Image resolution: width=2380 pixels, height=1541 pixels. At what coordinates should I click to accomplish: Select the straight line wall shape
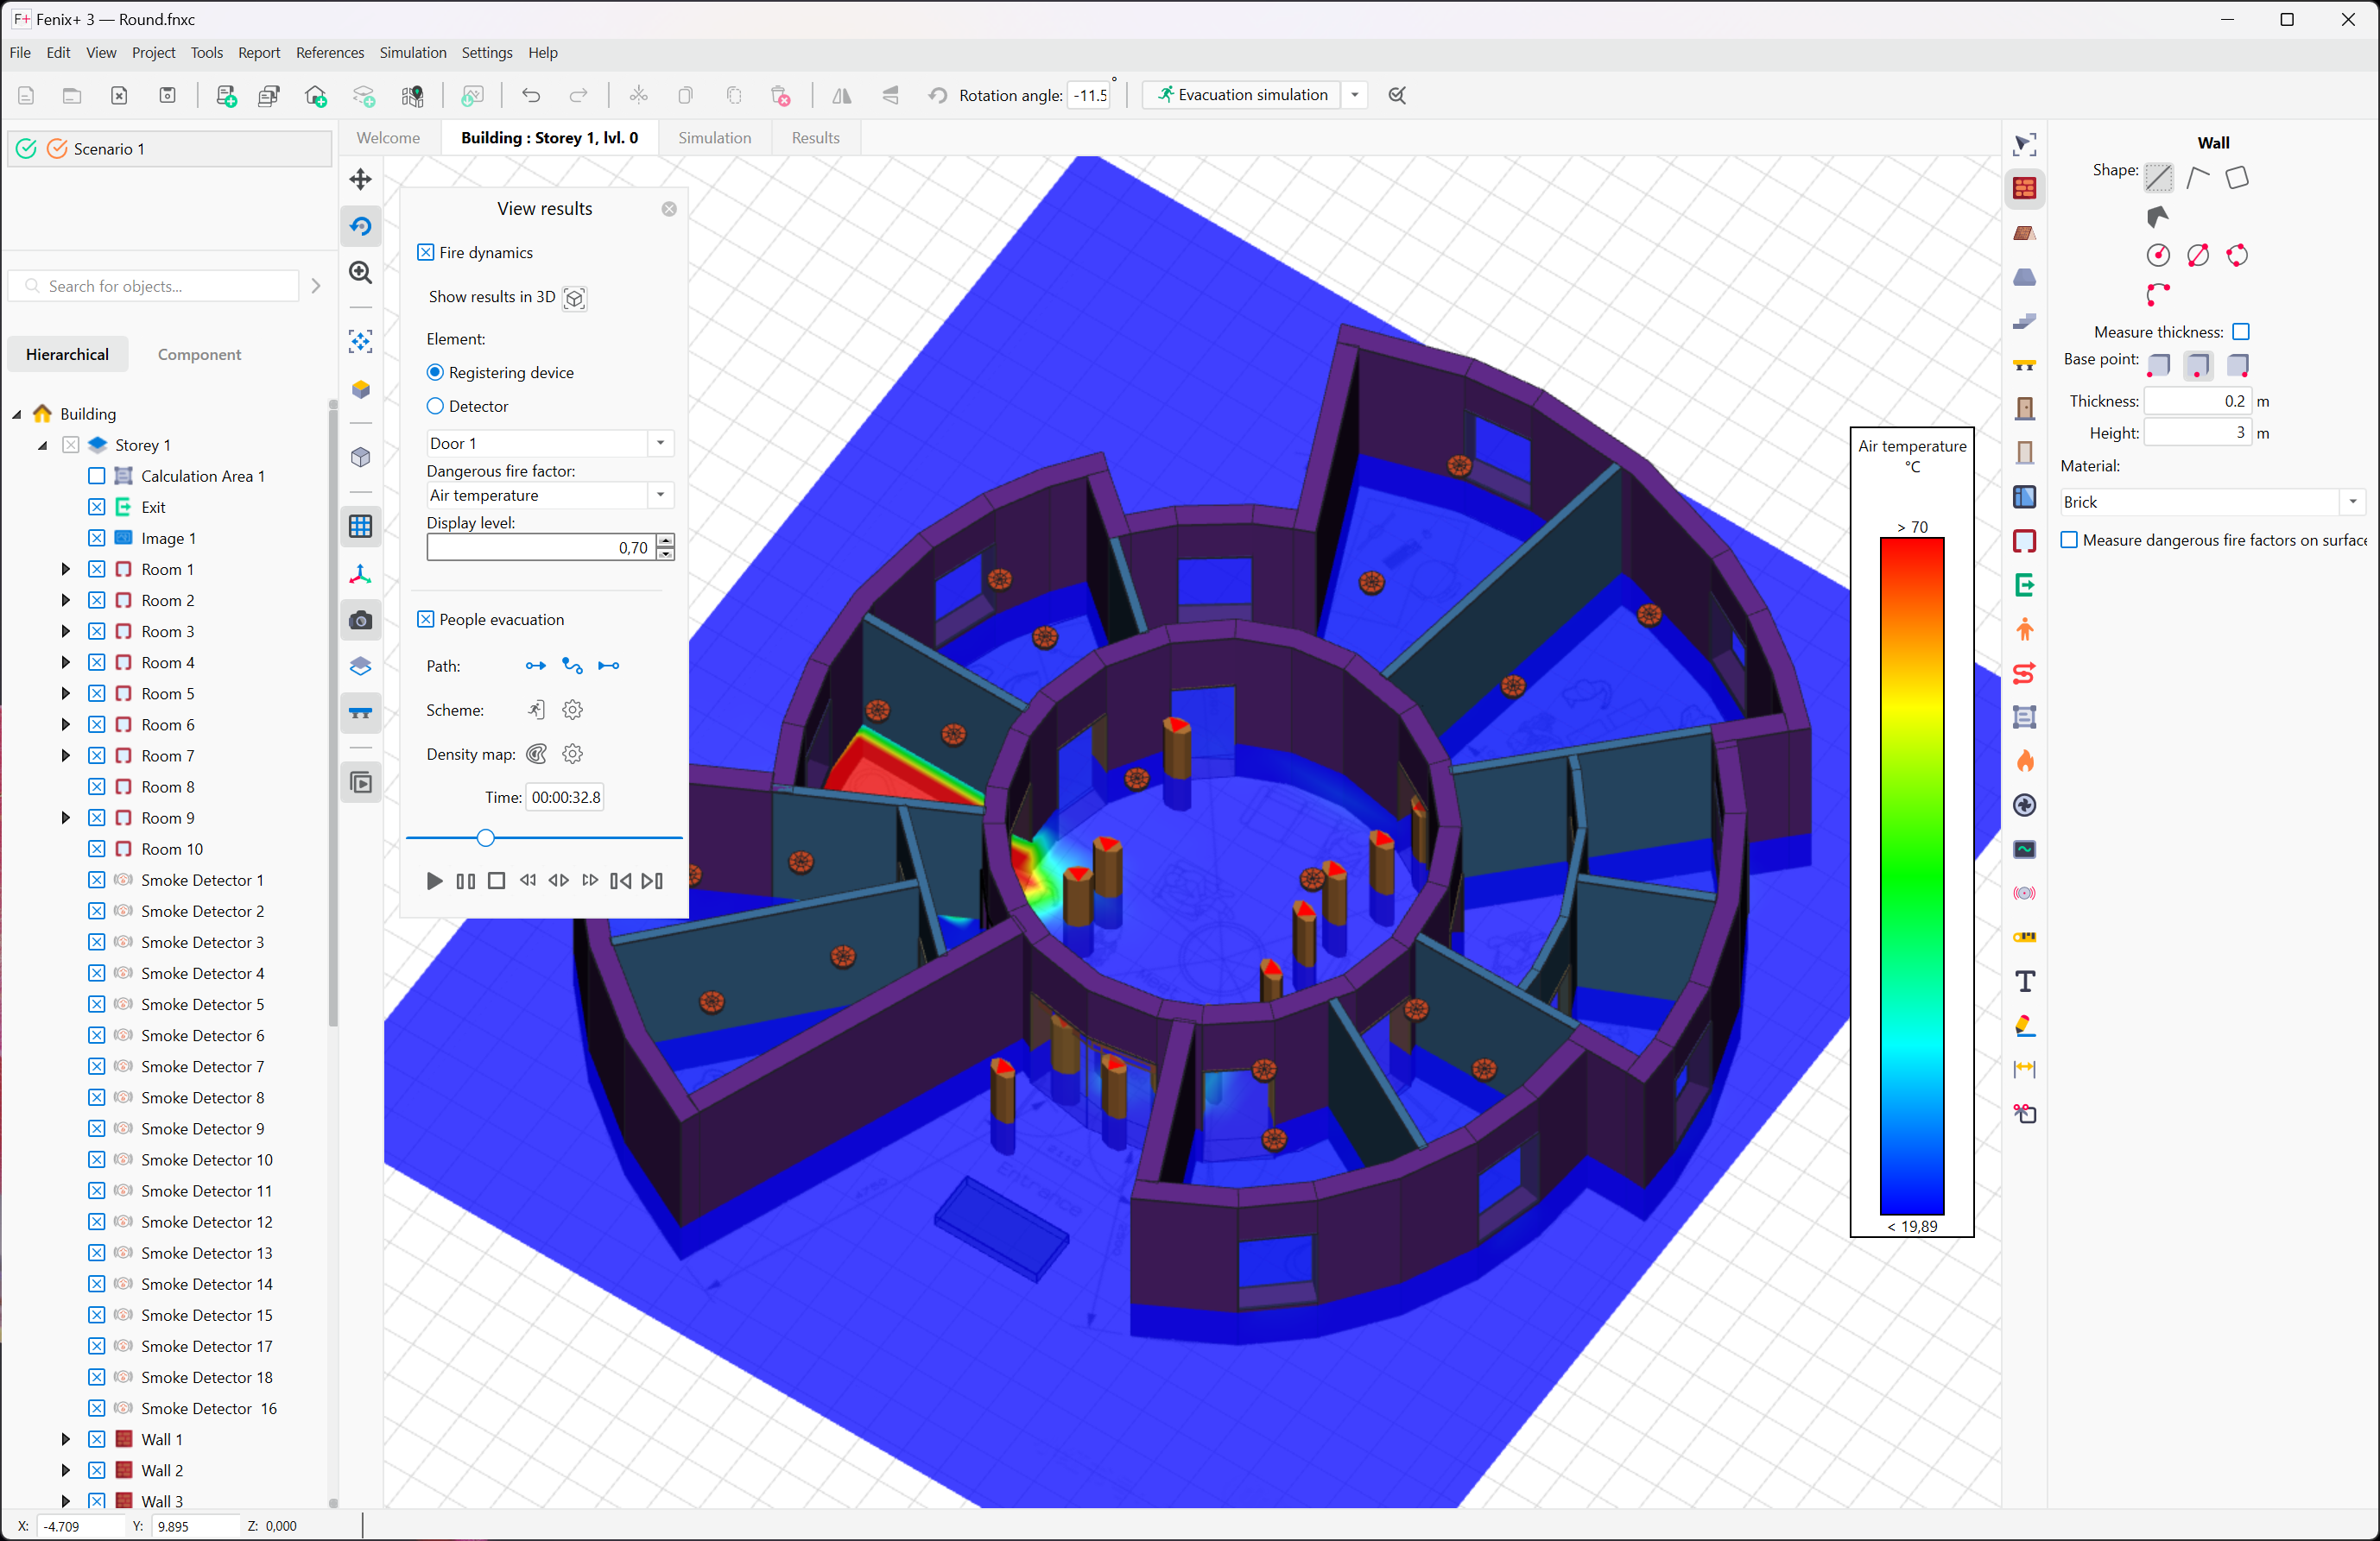tap(2158, 178)
